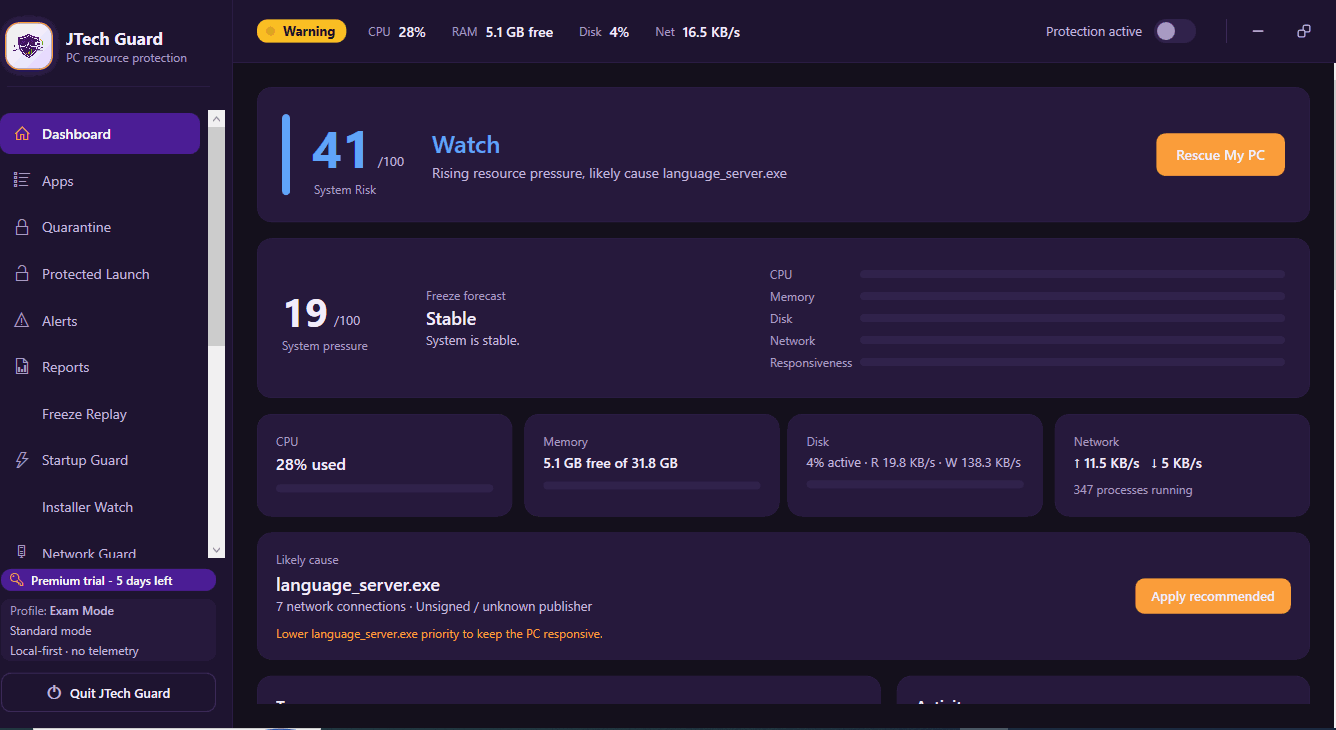Click the Profile: Exam Mode text
The height and width of the screenshot is (730, 1336).
tap(62, 611)
